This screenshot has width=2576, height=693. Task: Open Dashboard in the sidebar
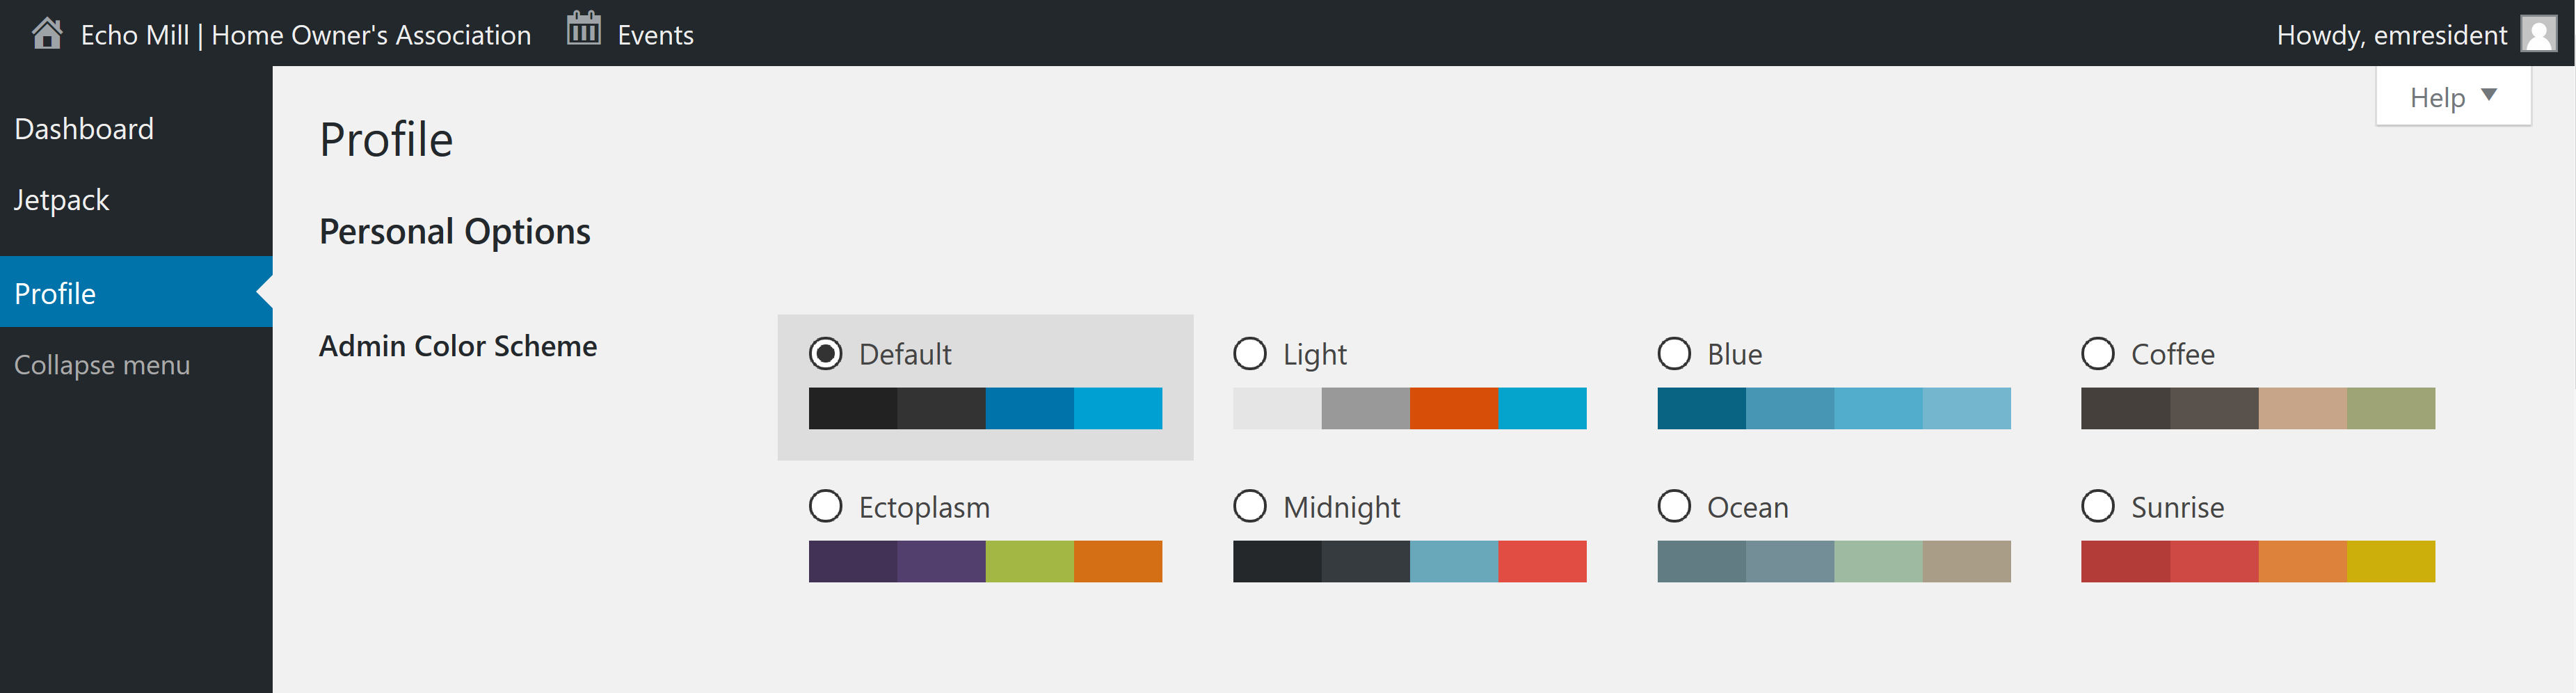84,129
